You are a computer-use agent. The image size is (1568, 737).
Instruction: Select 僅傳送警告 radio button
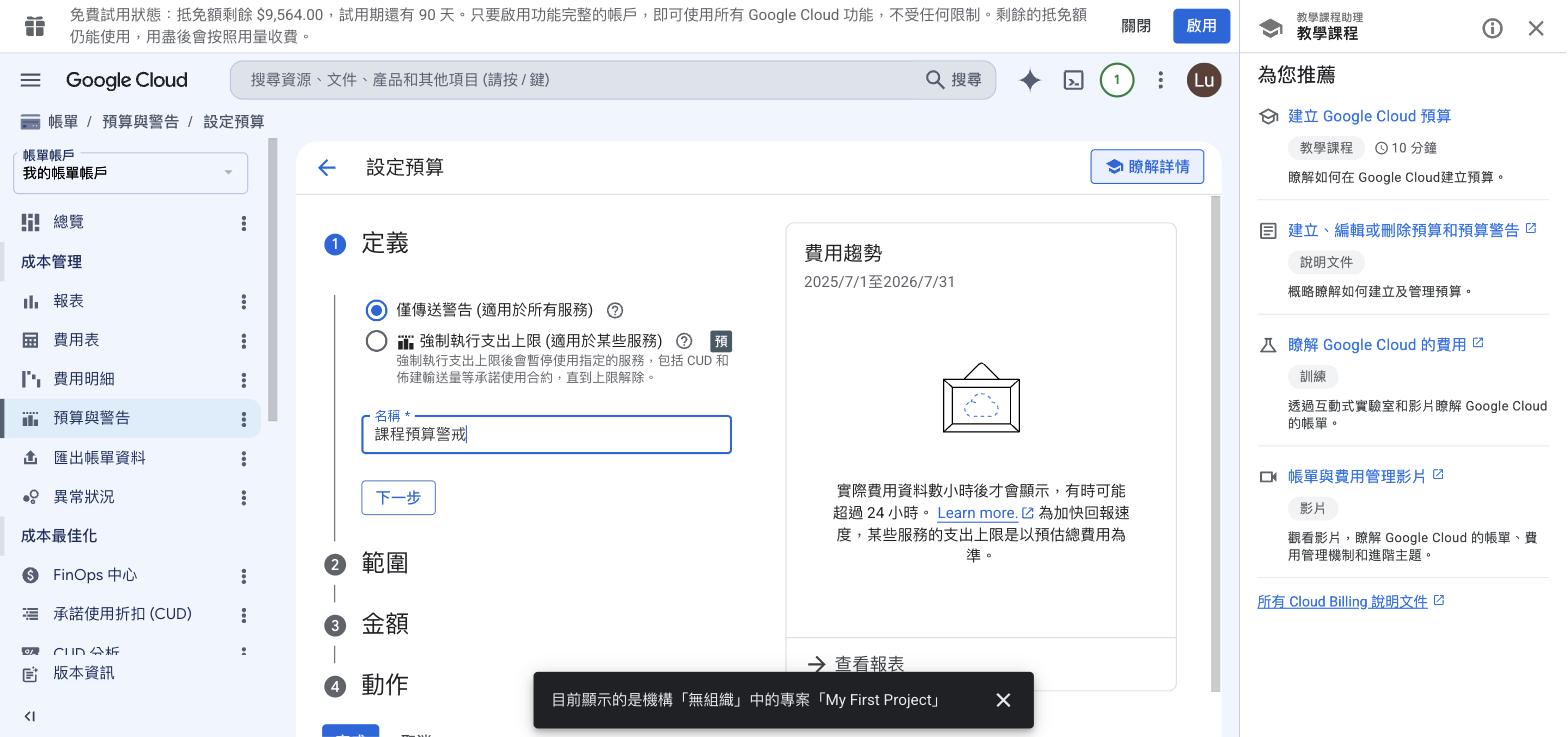coord(376,310)
